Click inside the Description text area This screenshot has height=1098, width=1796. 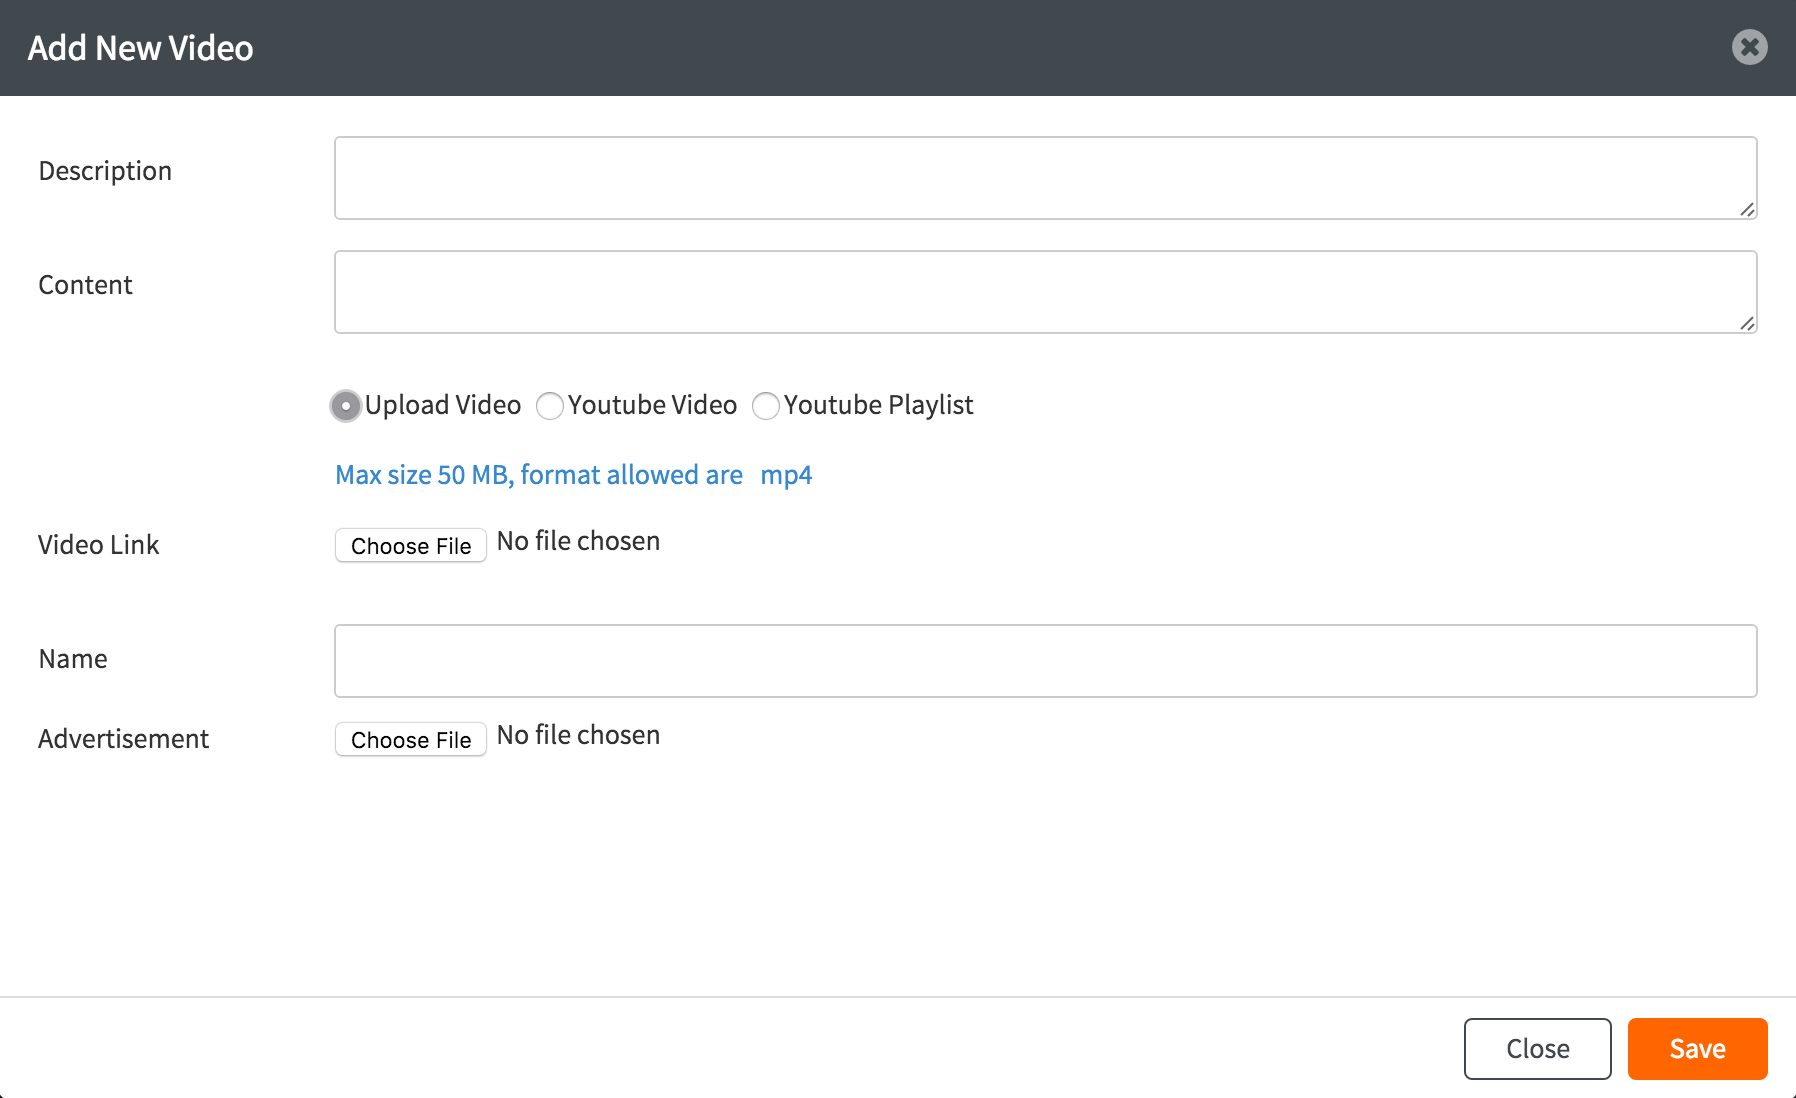coord(1045,178)
